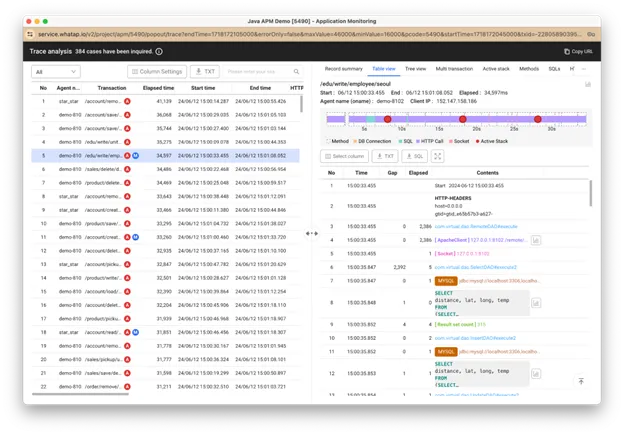Open the SelectDAO#execute2 method link
This screenshot has height=435, width=624.
(476, 267)
